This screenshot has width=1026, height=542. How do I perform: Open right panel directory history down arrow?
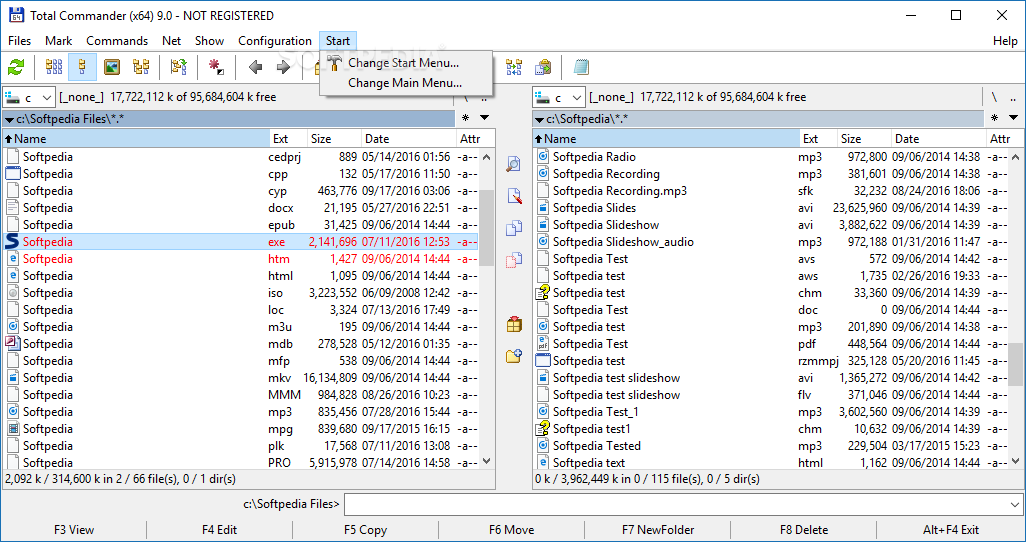click(x=1014, y=118)
